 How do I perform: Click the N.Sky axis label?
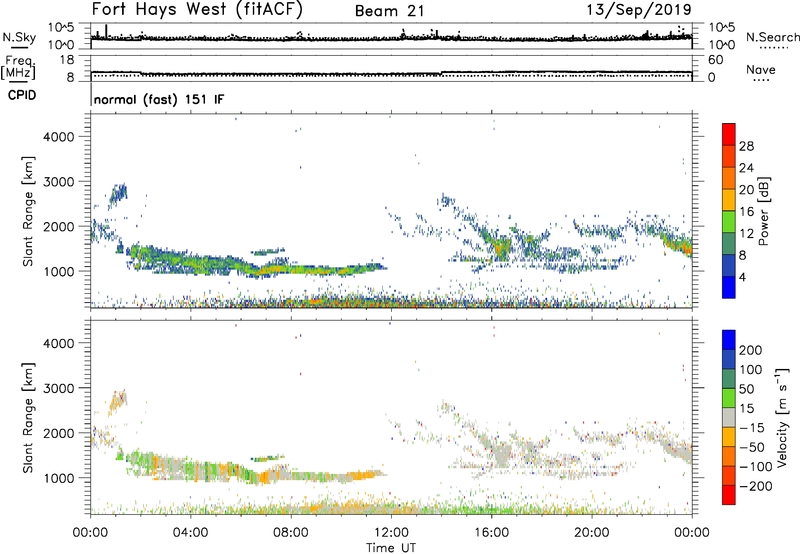tap(19, 37)
